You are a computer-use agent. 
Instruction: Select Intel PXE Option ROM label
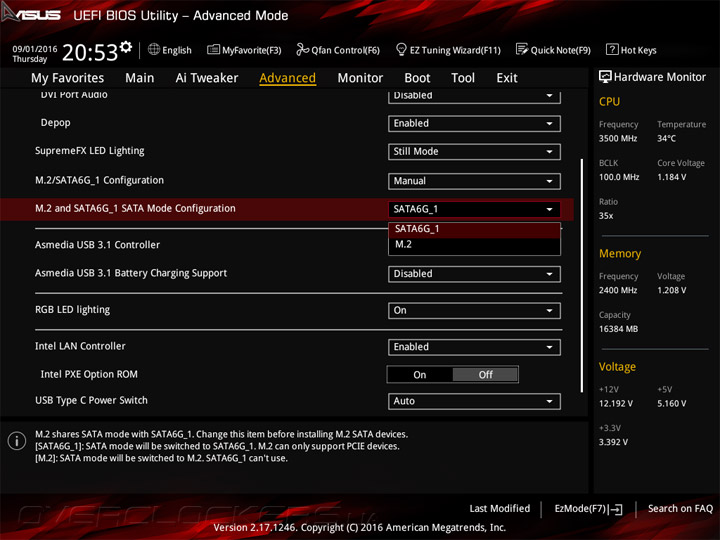pos(89,375)
